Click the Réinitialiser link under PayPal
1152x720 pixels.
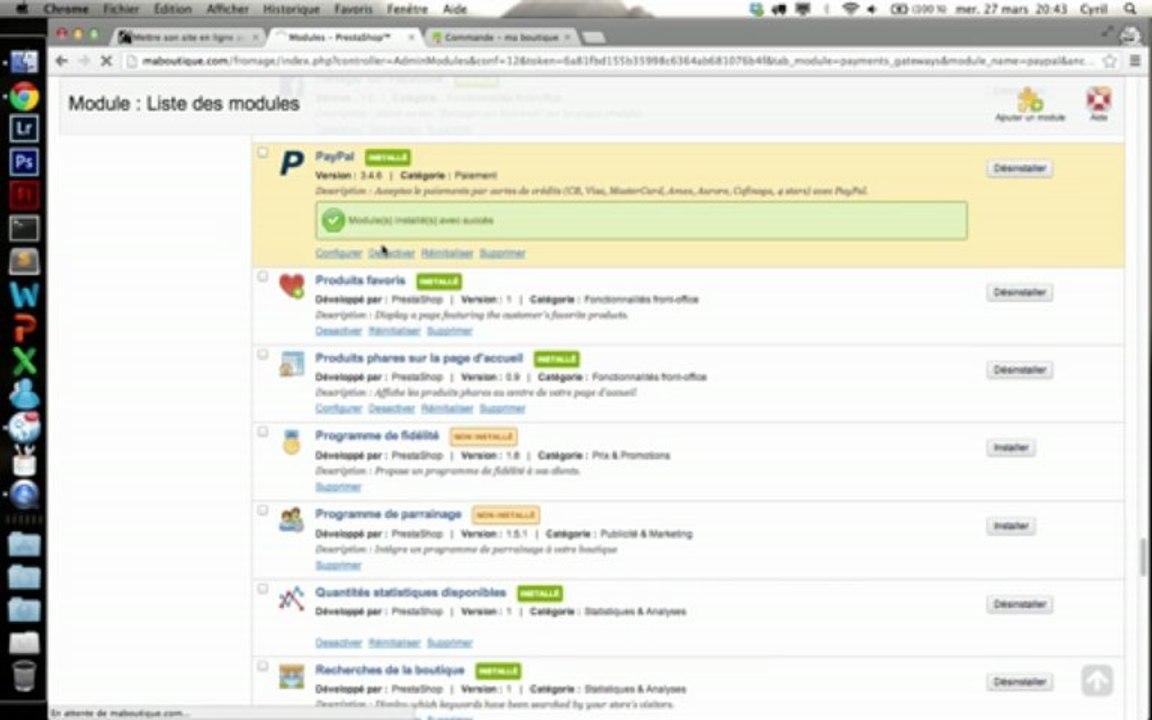coord(447,253)
